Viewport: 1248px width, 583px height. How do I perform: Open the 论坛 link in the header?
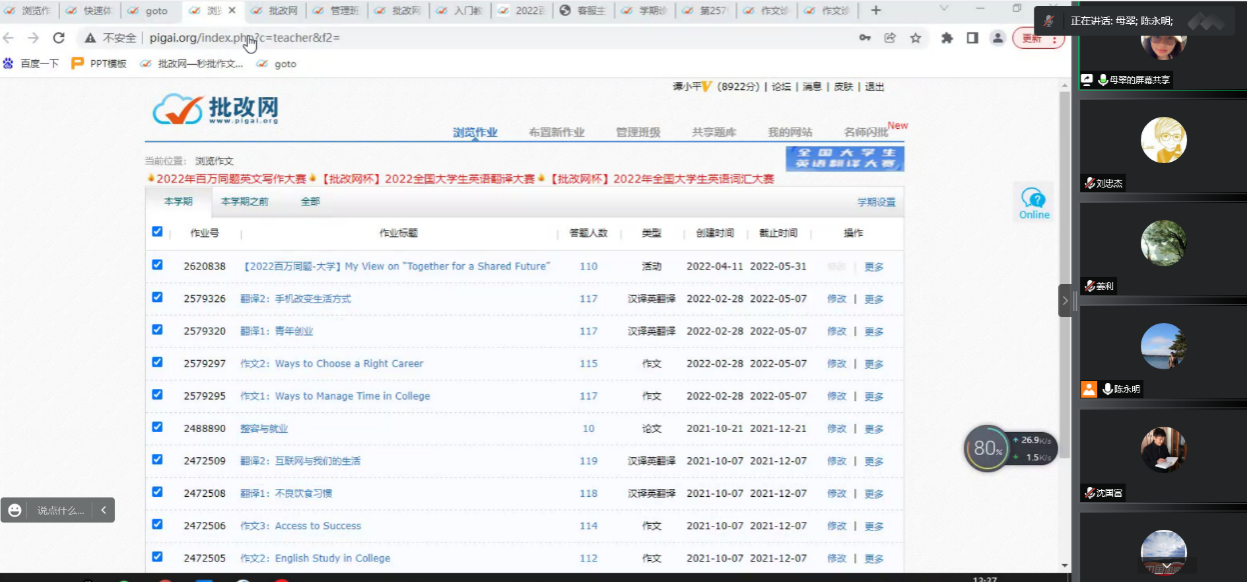point(781,87)
